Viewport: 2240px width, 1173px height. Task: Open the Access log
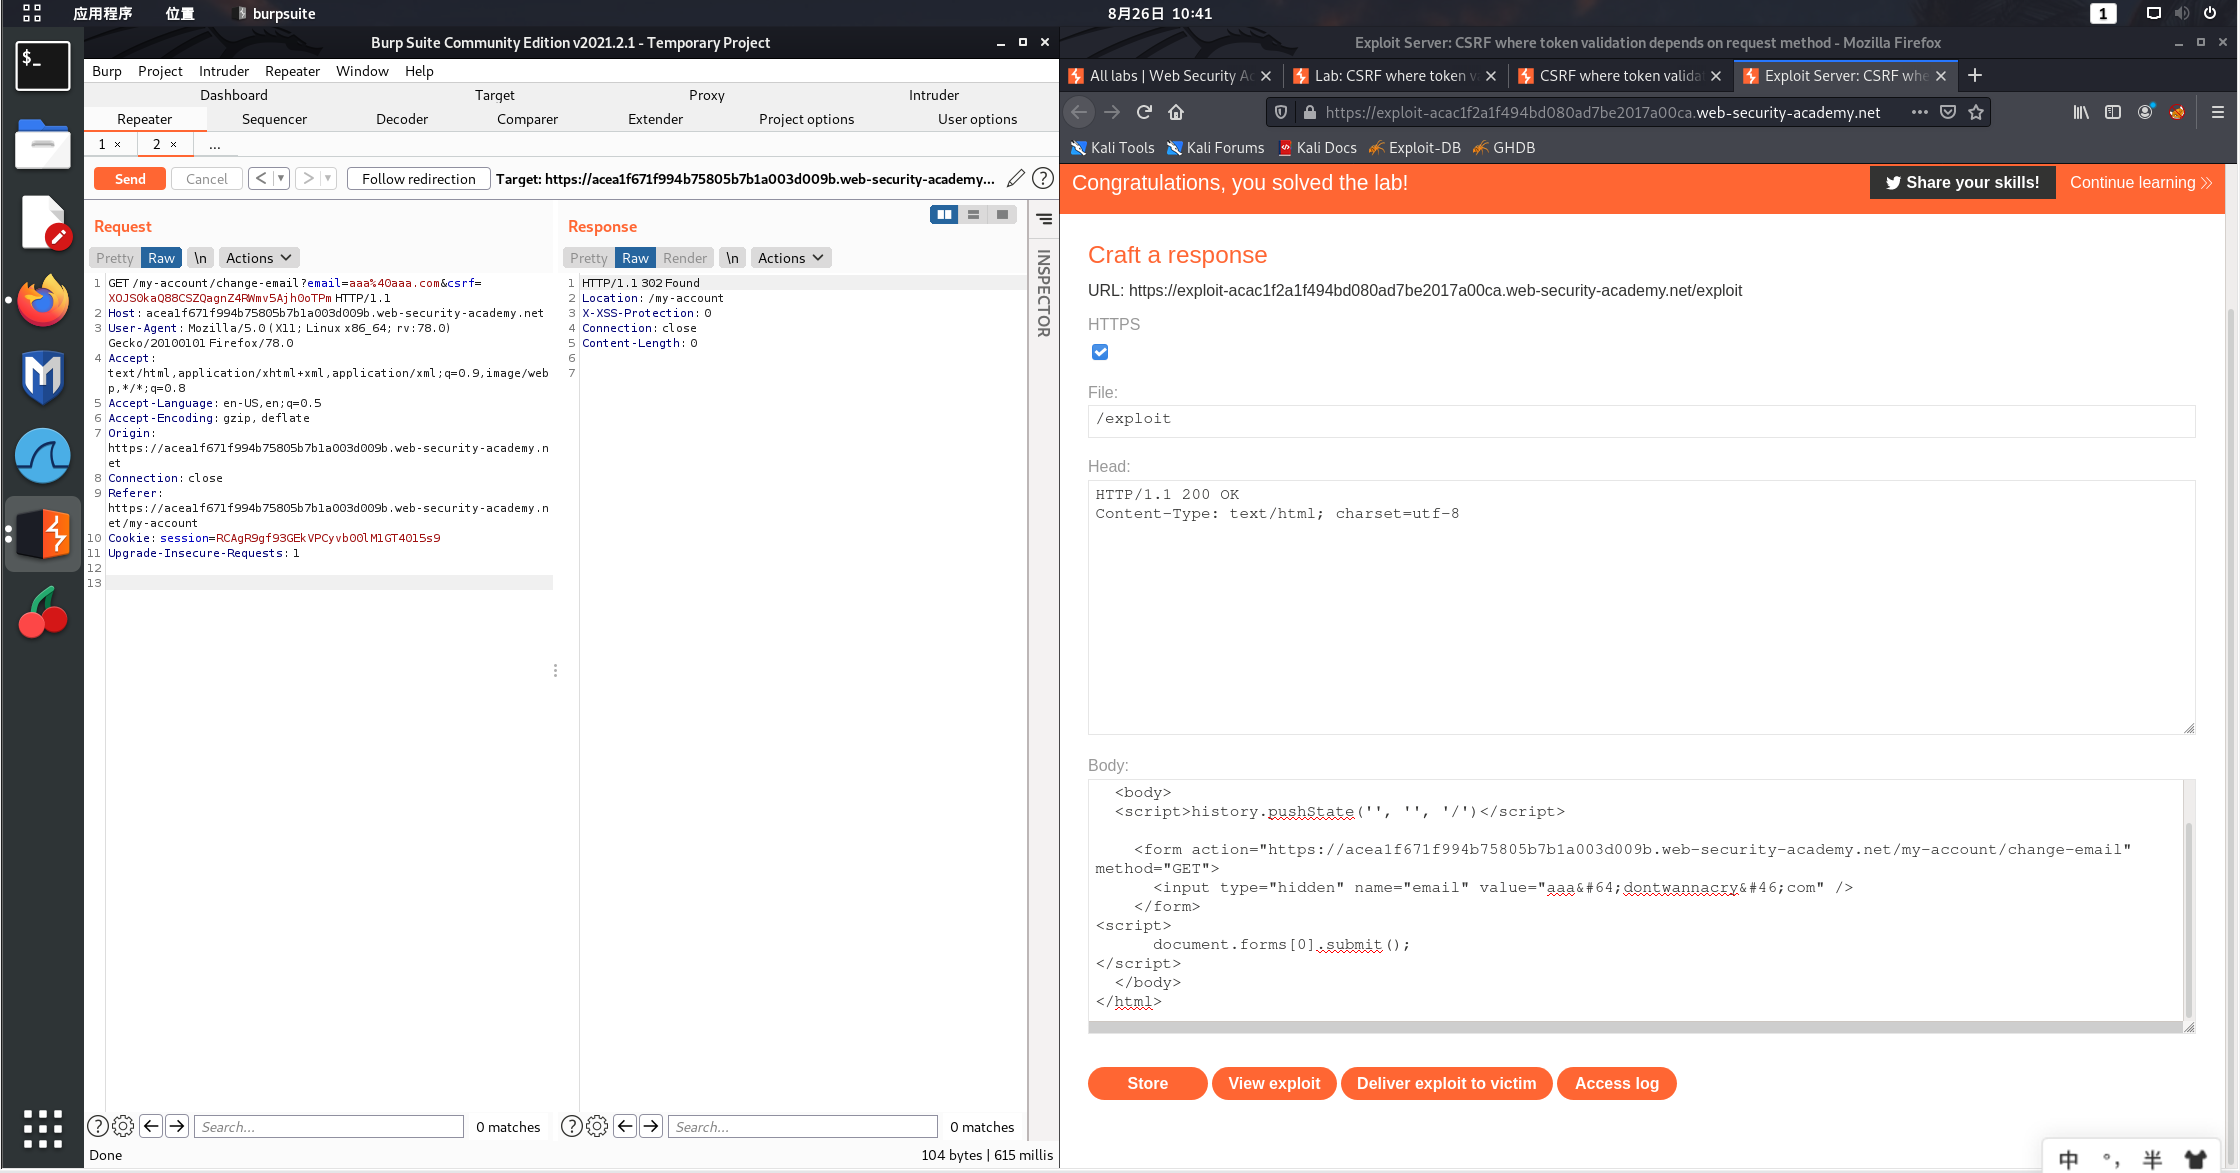(x=1616, y=1083)
